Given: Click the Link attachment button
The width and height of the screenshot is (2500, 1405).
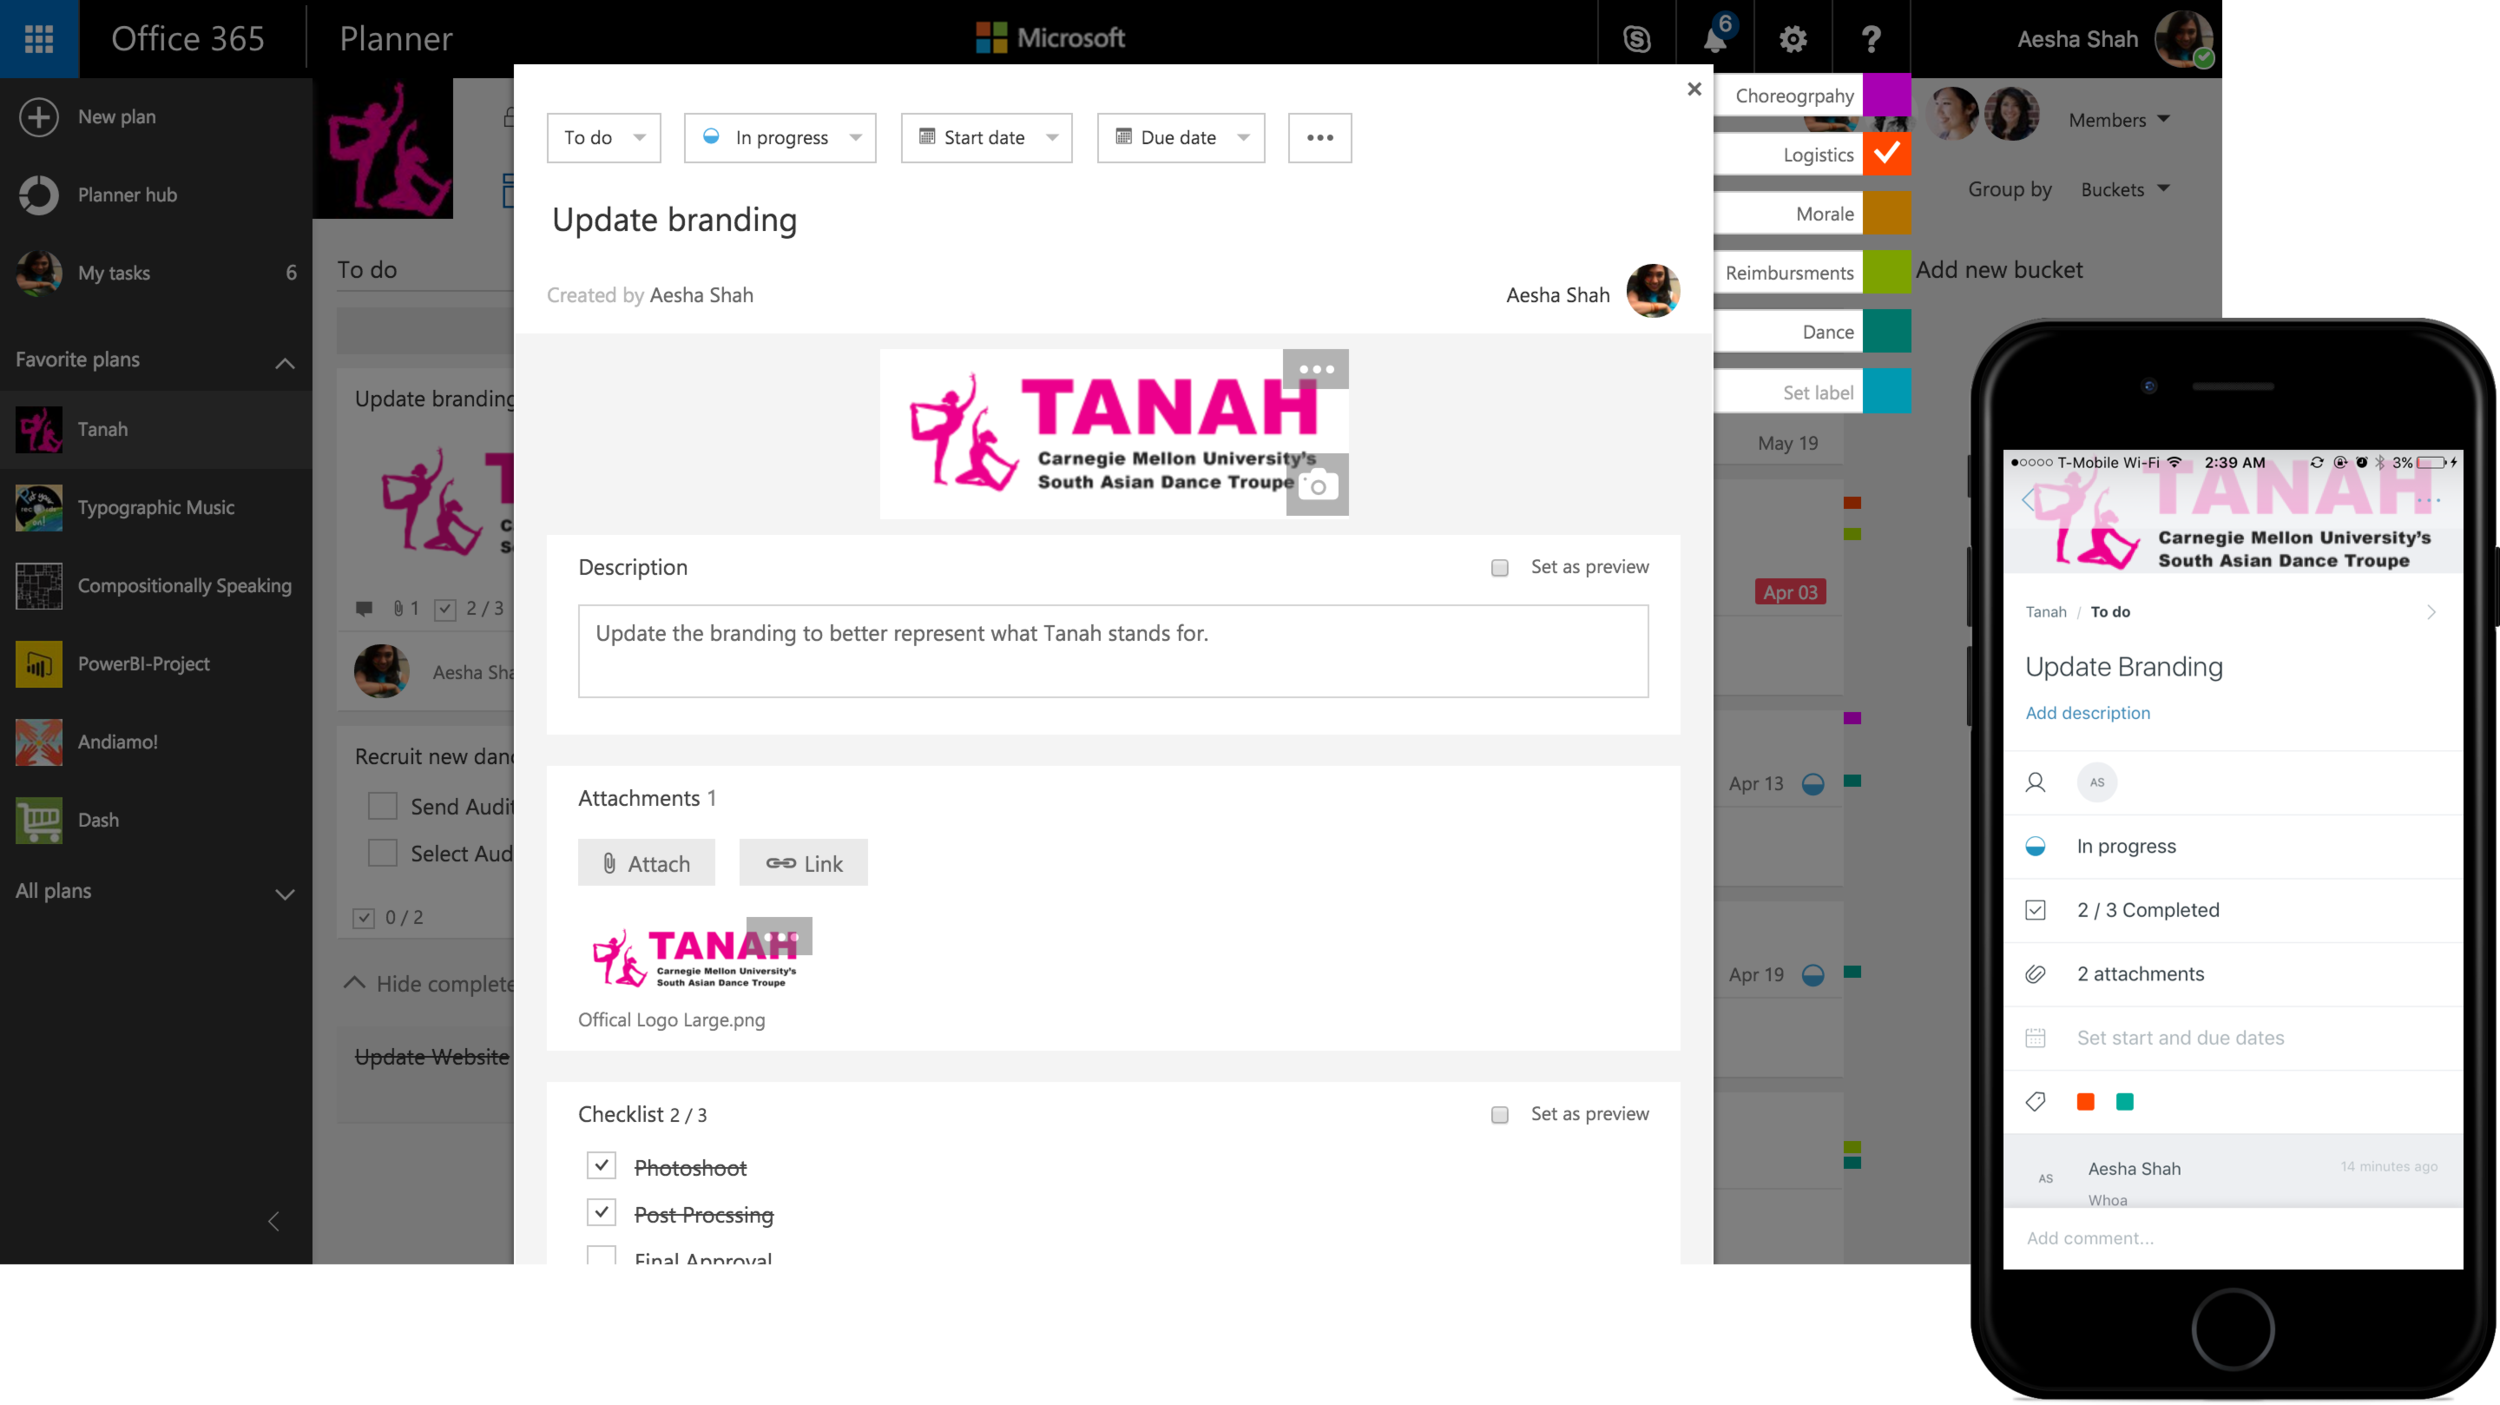Looking at the screenshot, I should click(x=803, y=863).
